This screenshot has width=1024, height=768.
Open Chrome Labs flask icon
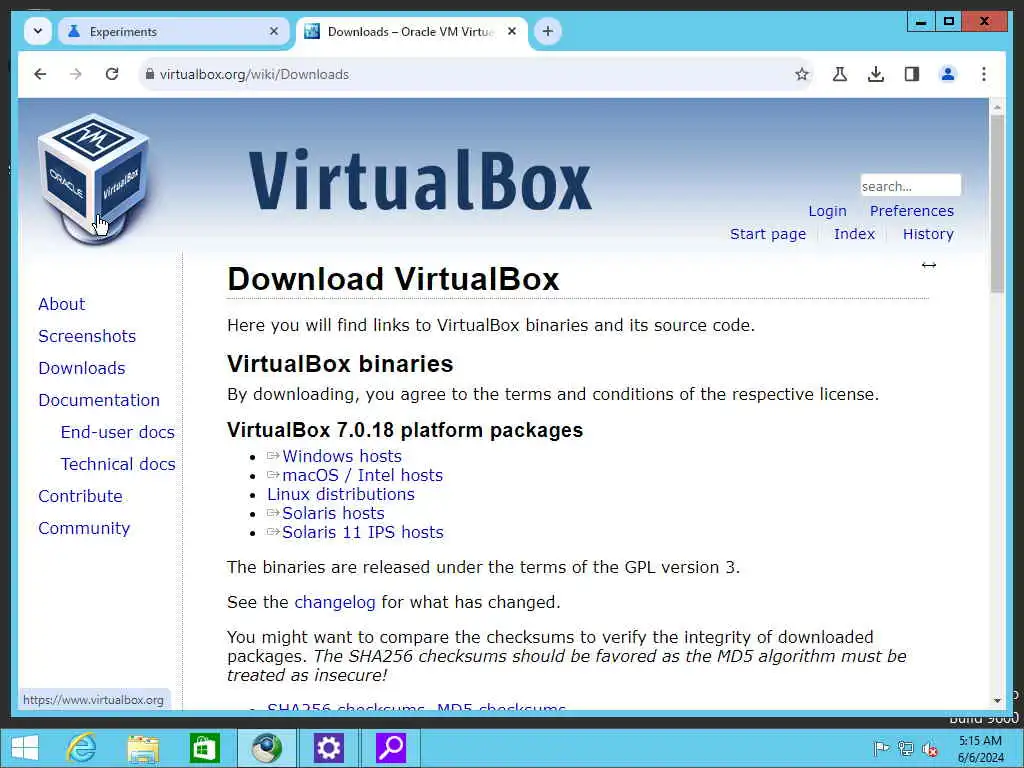tap(840, 74)
